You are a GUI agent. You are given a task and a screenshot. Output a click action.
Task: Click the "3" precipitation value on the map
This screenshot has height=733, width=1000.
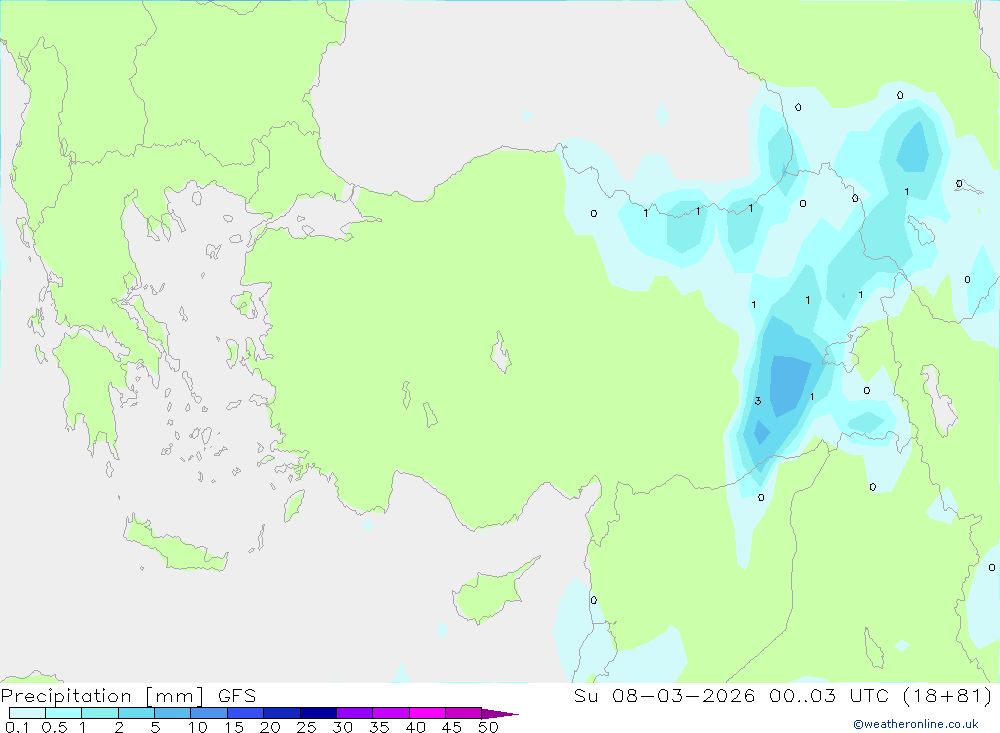point(758,401)
